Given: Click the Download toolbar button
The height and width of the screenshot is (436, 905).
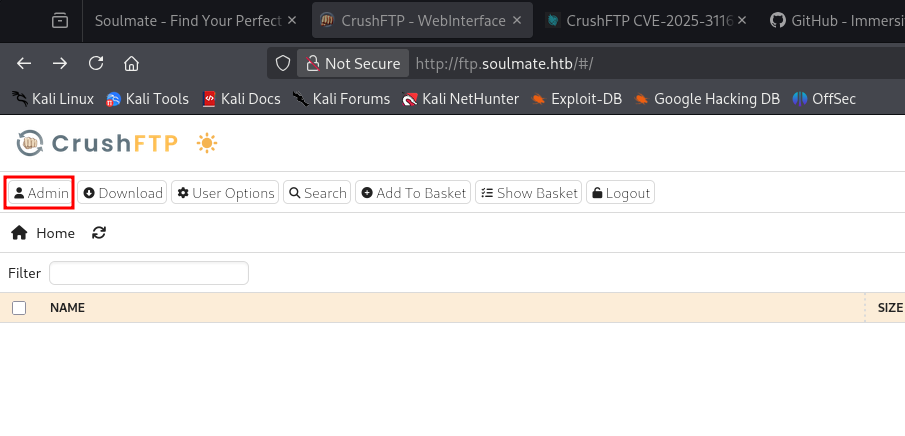Looking at the screenshot, I should [122, 193].
